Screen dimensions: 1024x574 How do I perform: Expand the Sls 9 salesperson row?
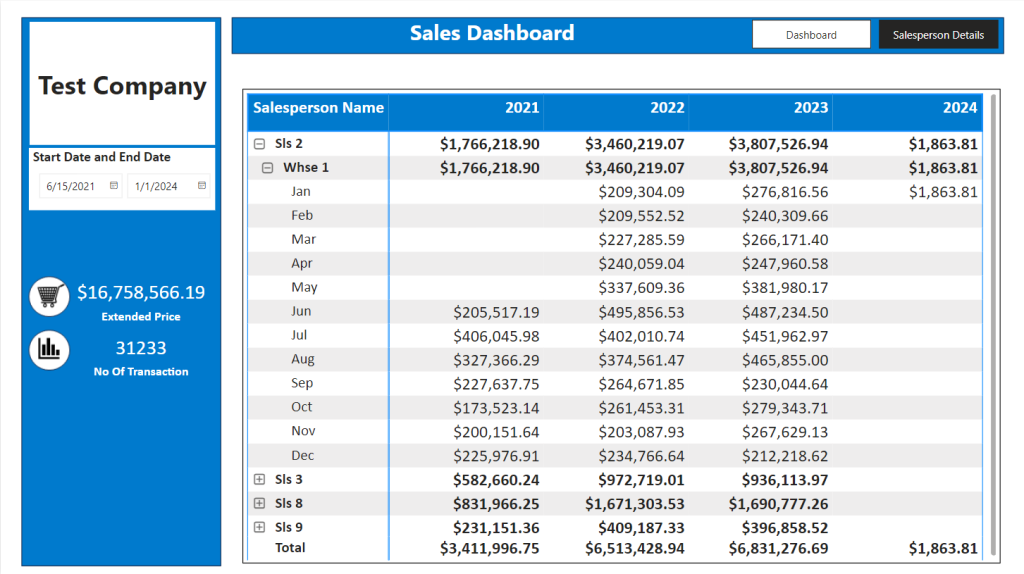point(259,527)
